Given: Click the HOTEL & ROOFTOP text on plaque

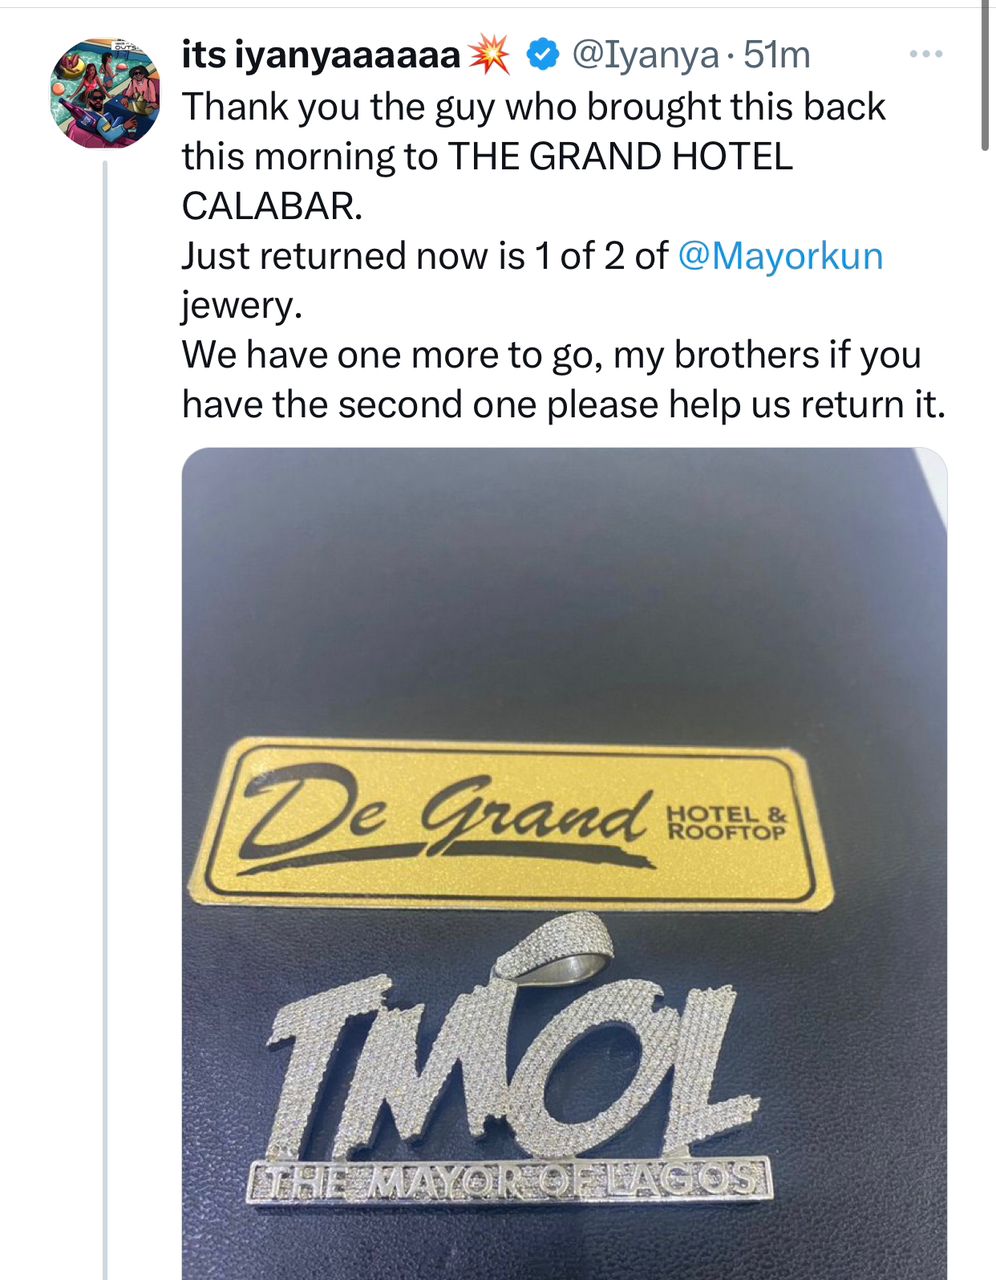Looking at the screenshot, I should pos(727,823).
